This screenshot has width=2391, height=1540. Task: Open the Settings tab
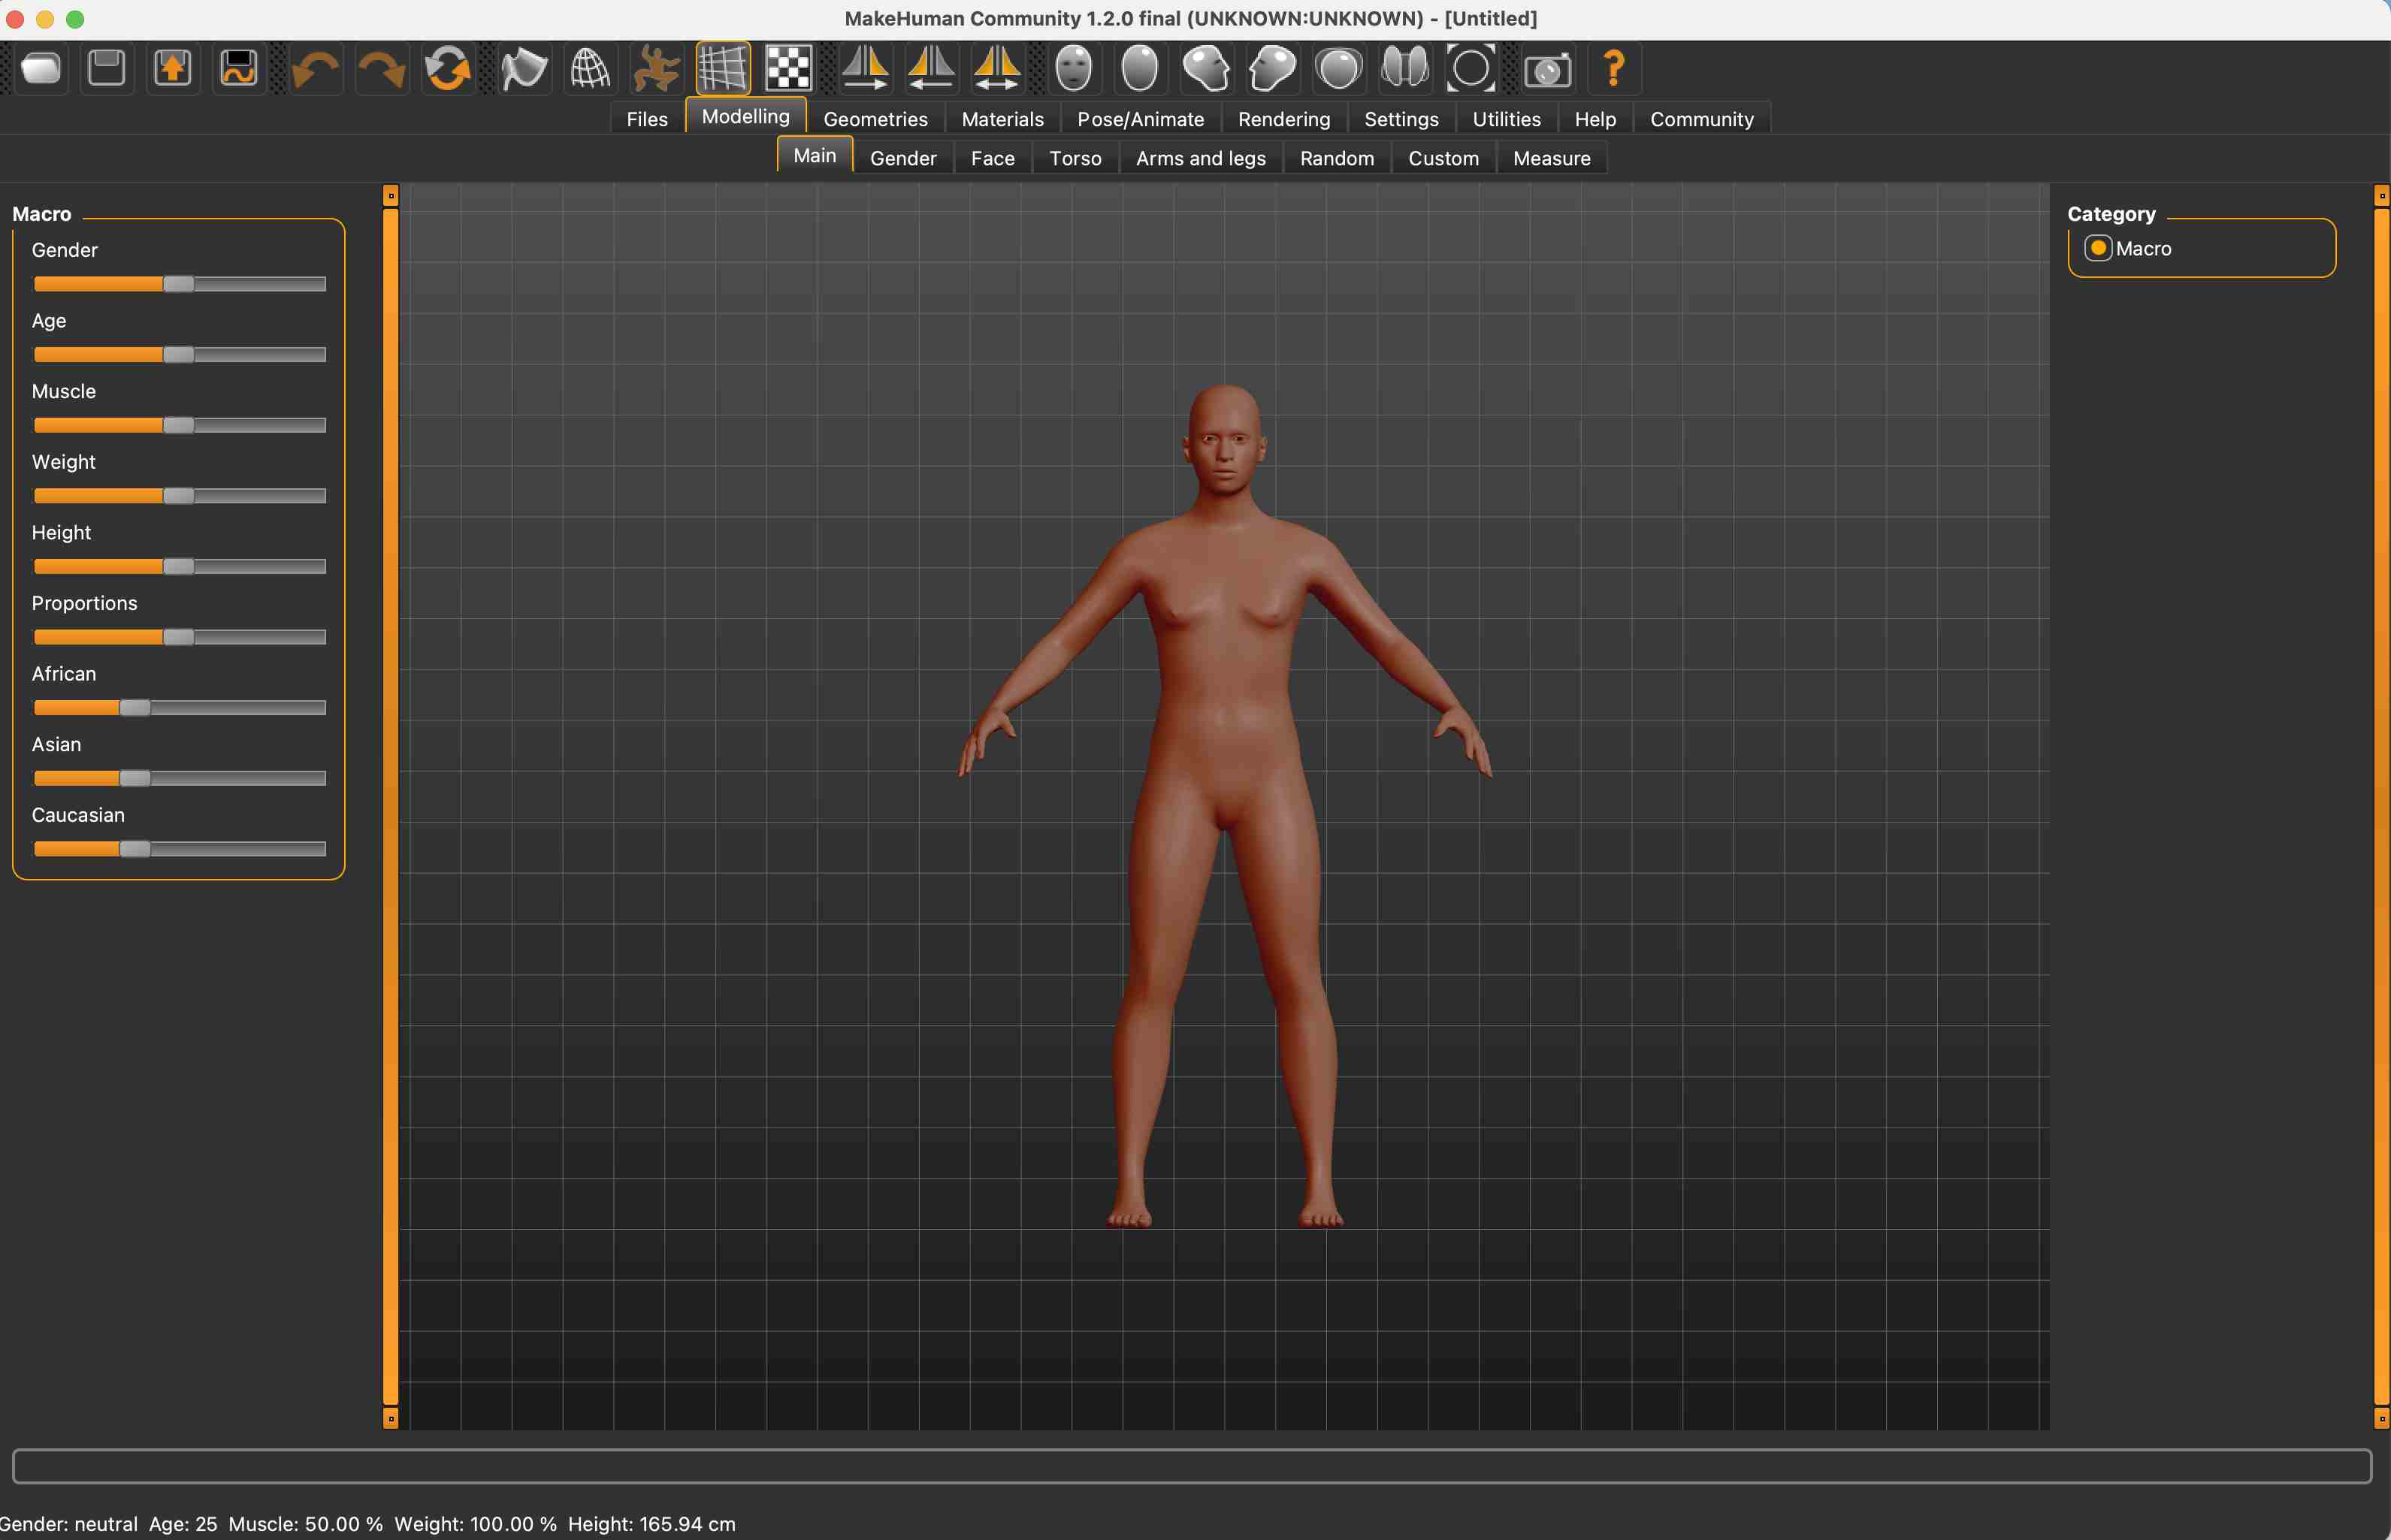[x=1401, y=119]
